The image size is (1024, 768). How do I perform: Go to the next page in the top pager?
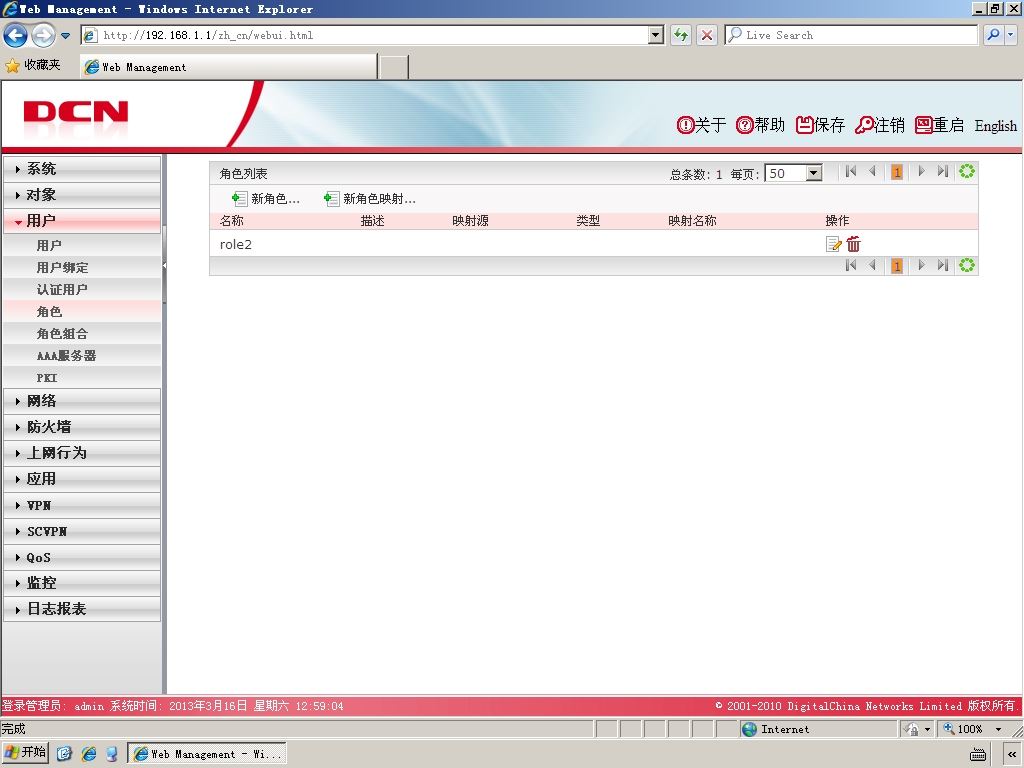click(921, 172)
